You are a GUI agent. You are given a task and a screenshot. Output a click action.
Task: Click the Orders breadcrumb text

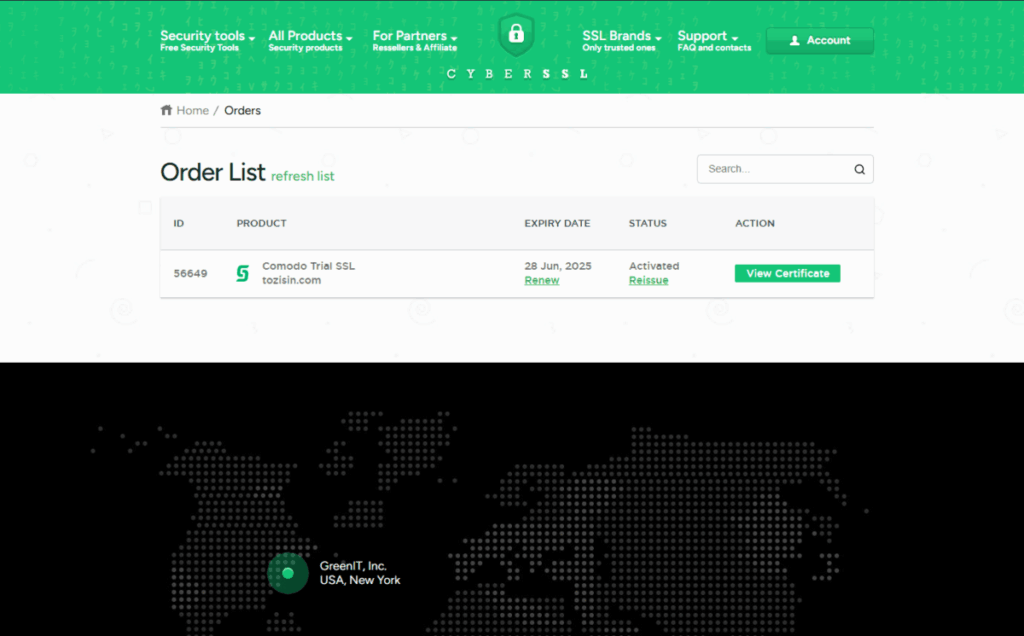point(242,110)
